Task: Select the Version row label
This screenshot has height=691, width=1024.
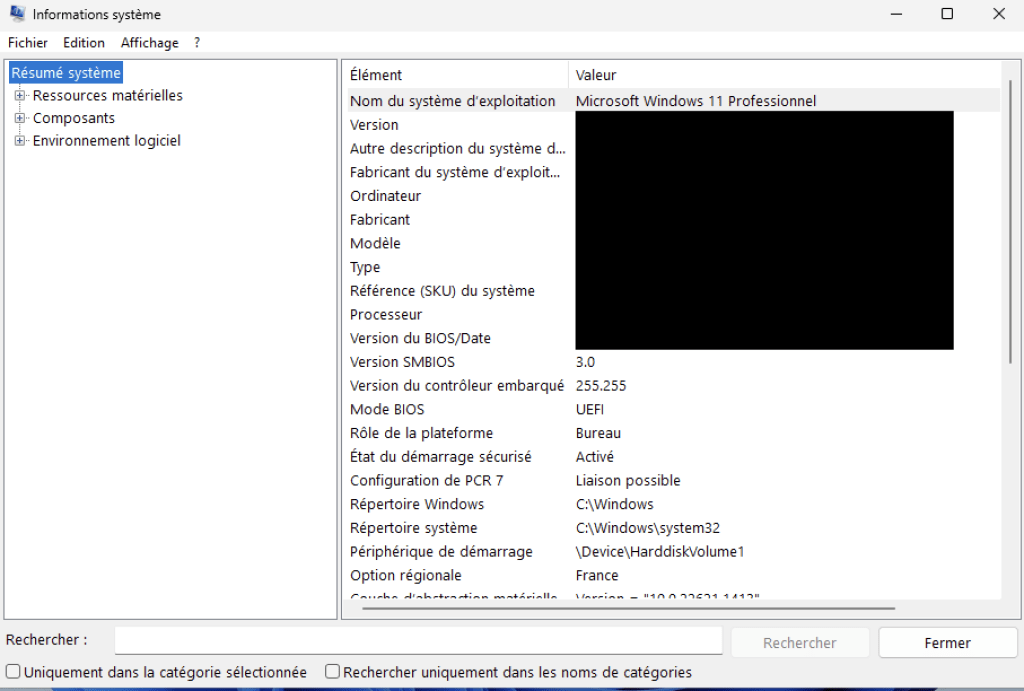Action: 374,125
